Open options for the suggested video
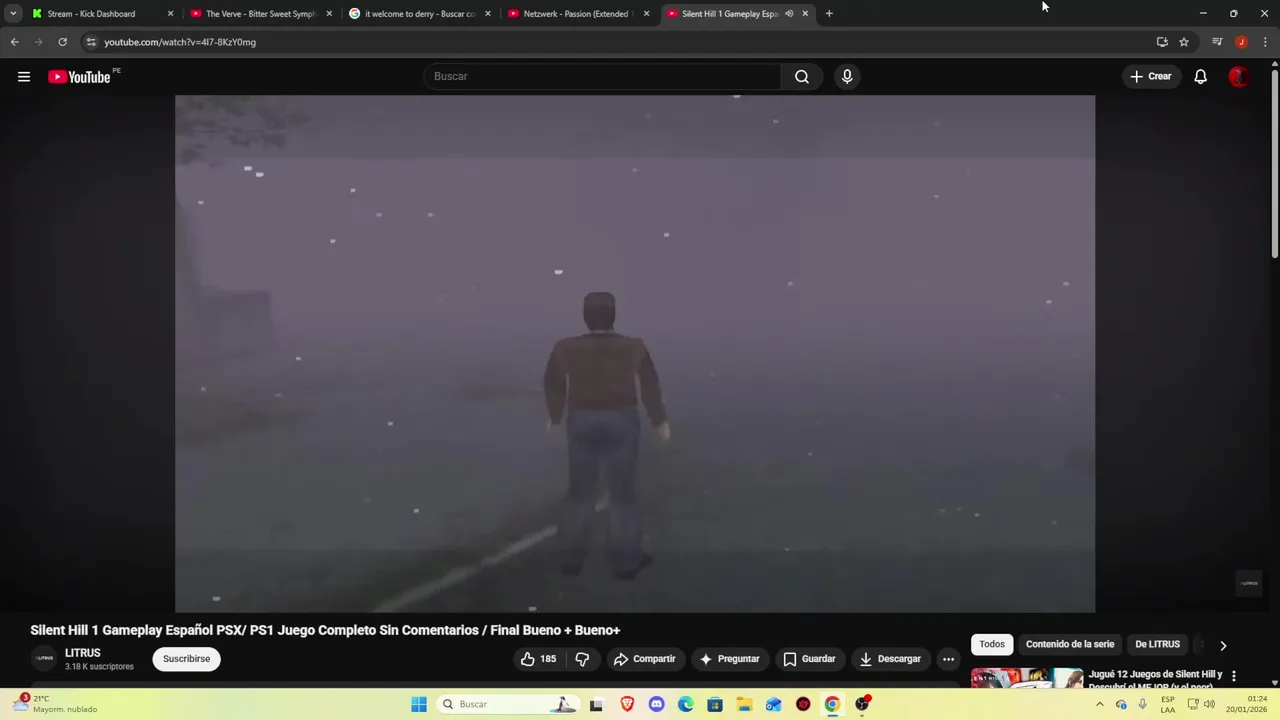The height and width of the screenshot is (720, 1280). 1234,676
